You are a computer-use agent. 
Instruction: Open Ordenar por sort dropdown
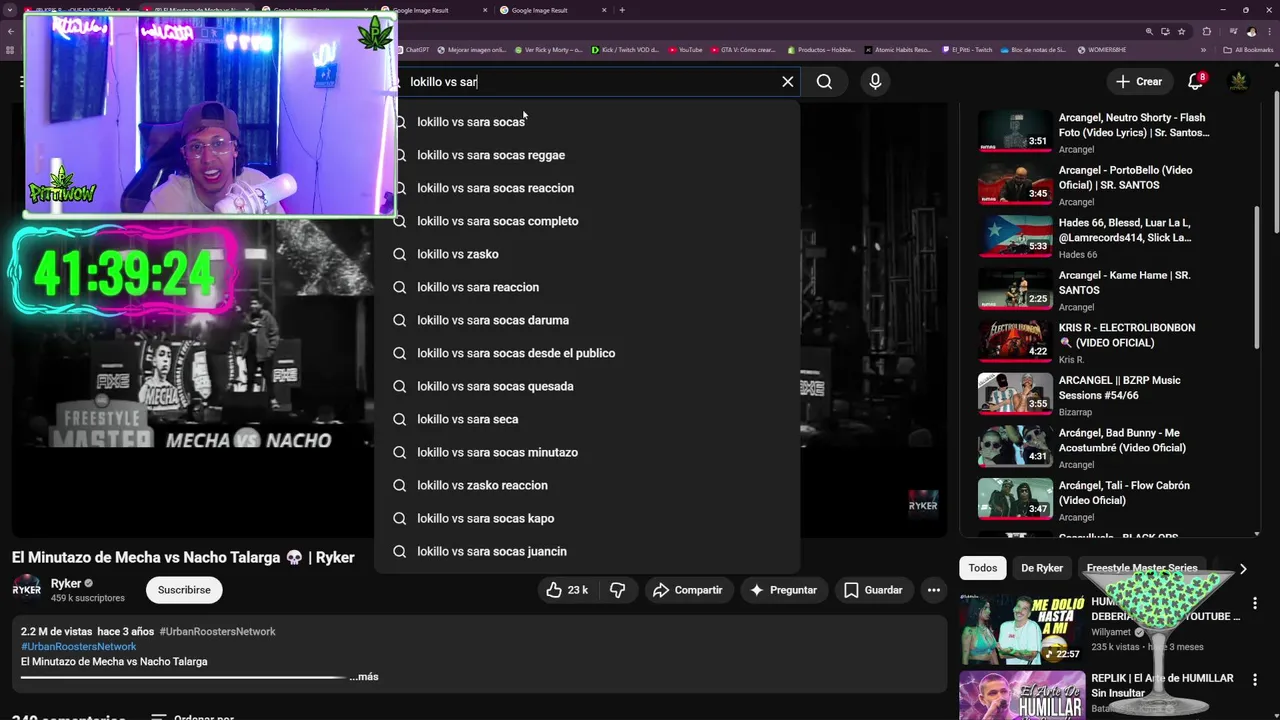tap(192, 717)
